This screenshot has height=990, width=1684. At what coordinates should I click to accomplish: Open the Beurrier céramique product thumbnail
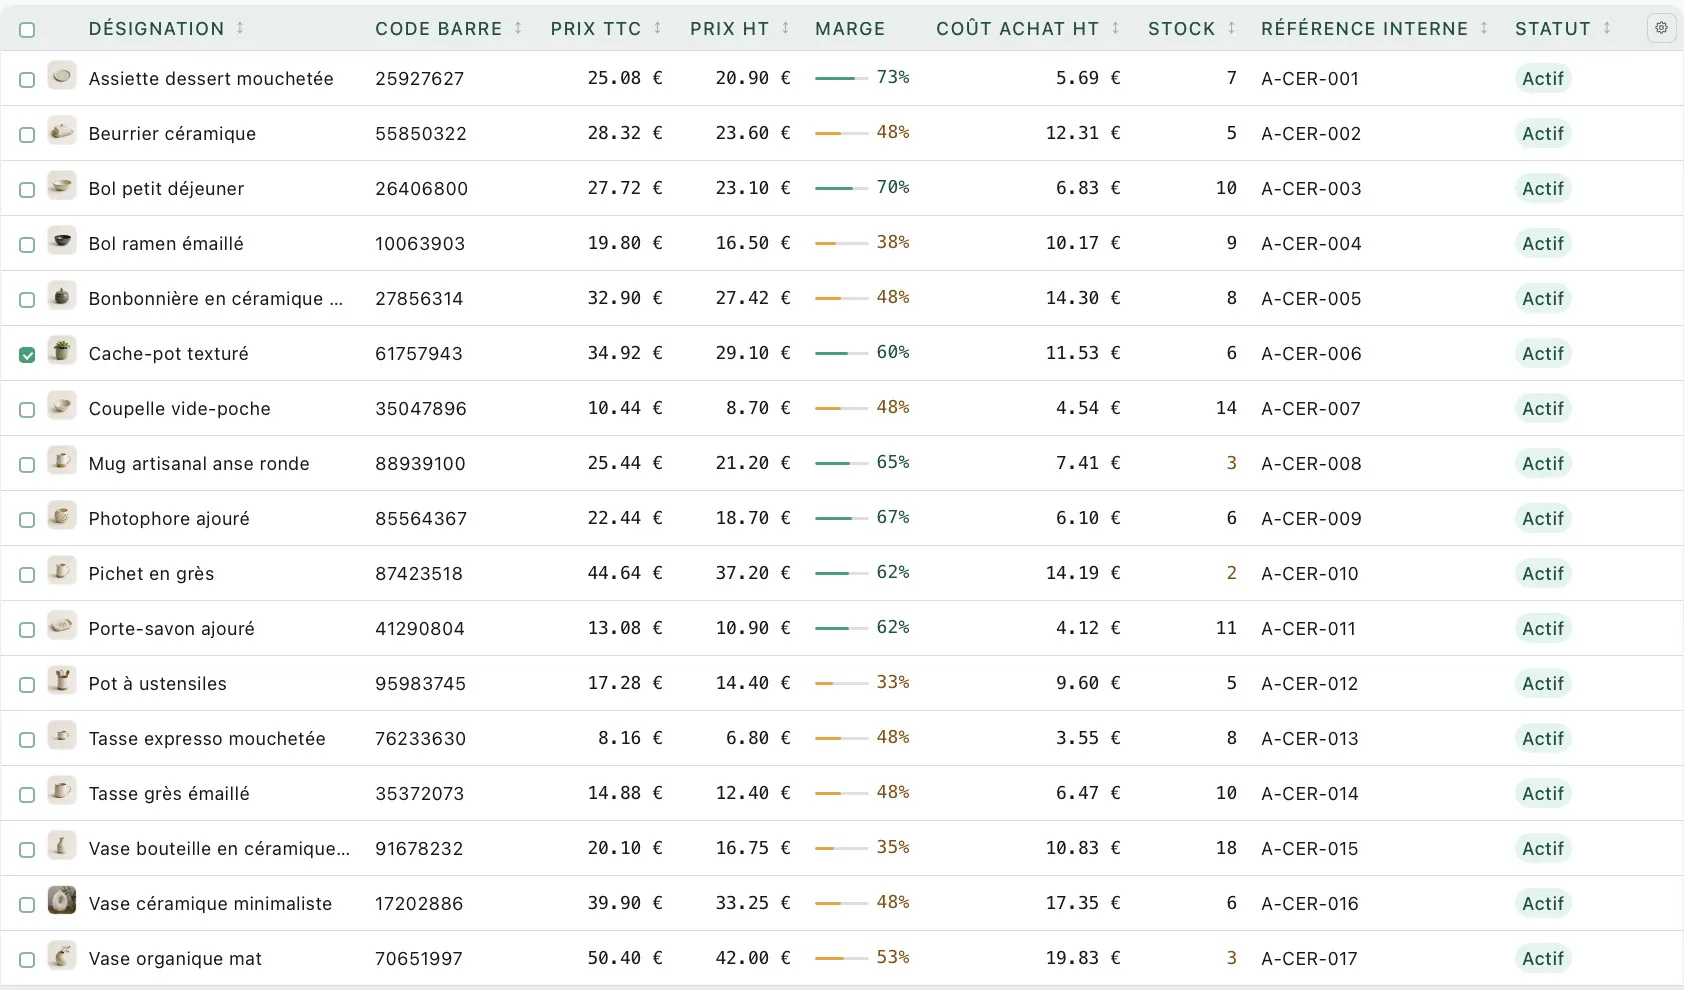(62, 131)
